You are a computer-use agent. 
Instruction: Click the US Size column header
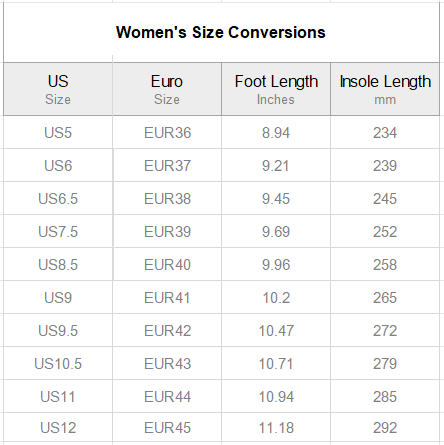pos(58,89)
